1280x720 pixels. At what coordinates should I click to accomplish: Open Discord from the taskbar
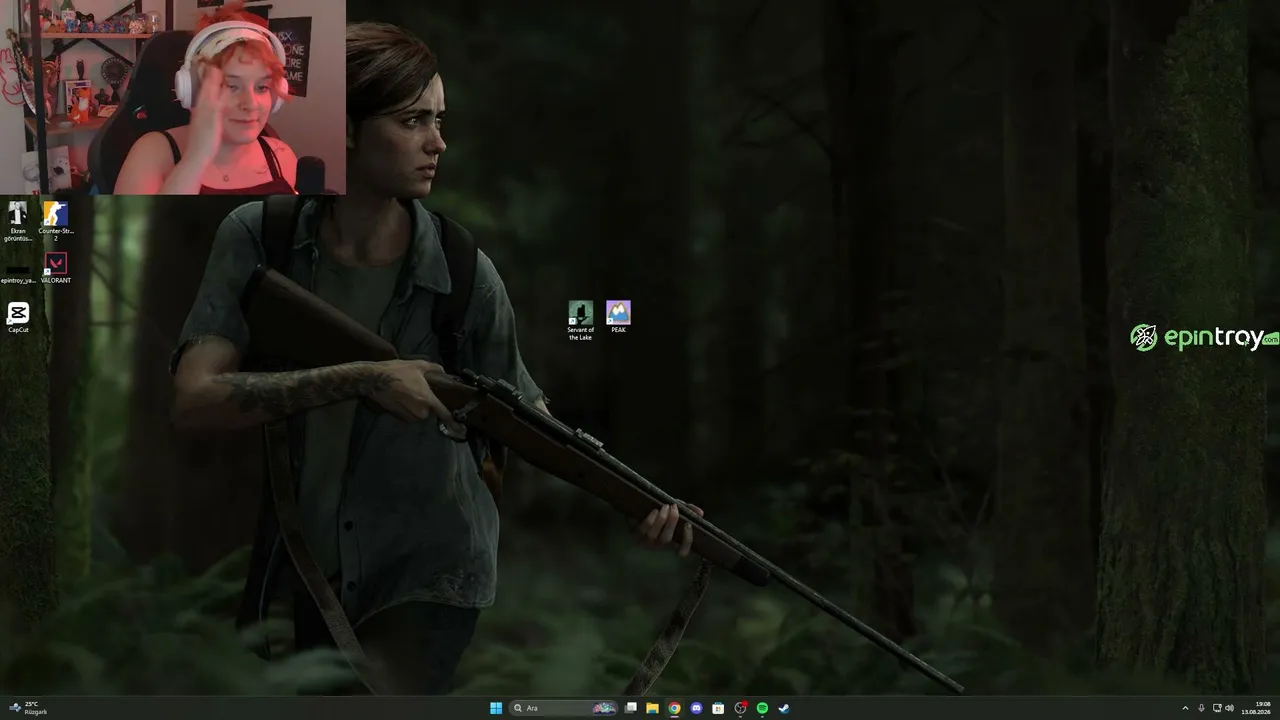click(x=696, y=708)
